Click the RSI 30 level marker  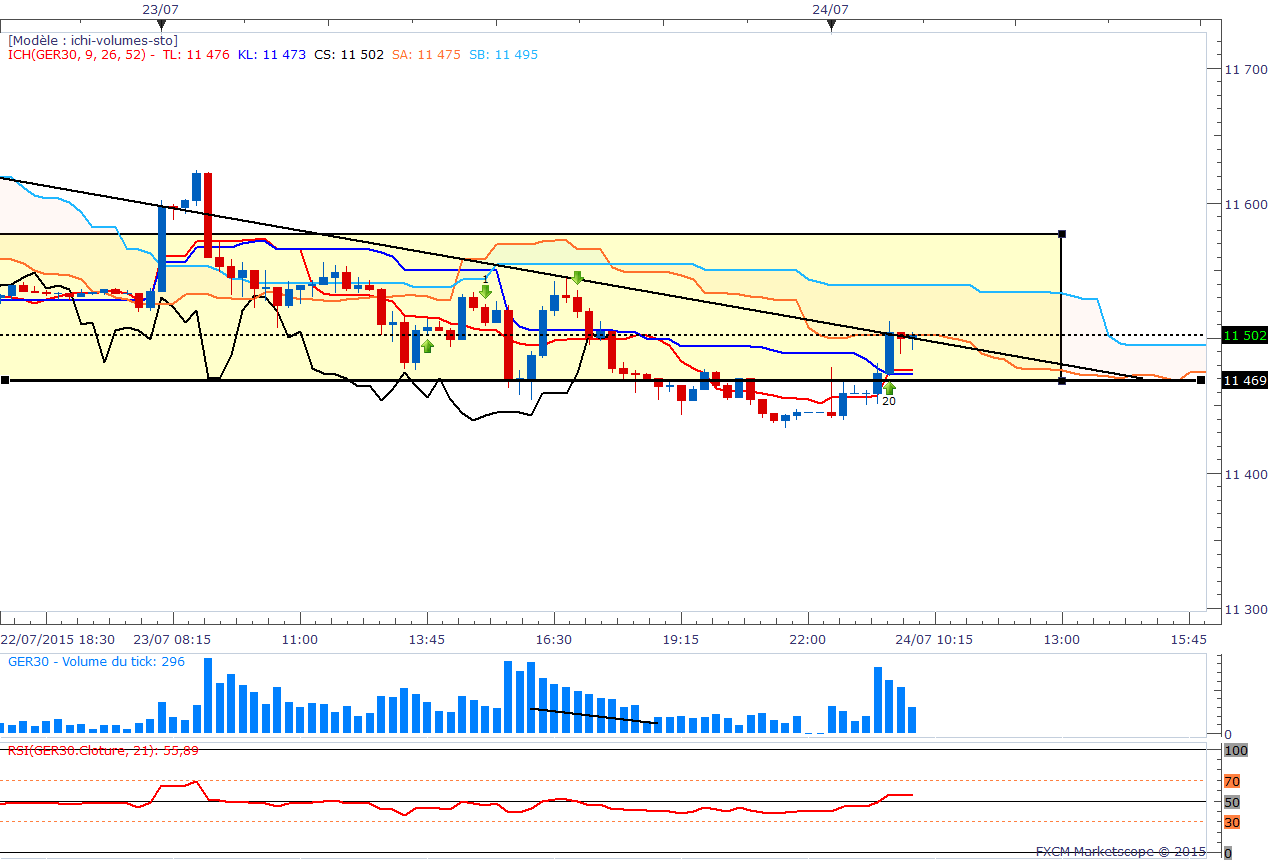[1232, 822]
